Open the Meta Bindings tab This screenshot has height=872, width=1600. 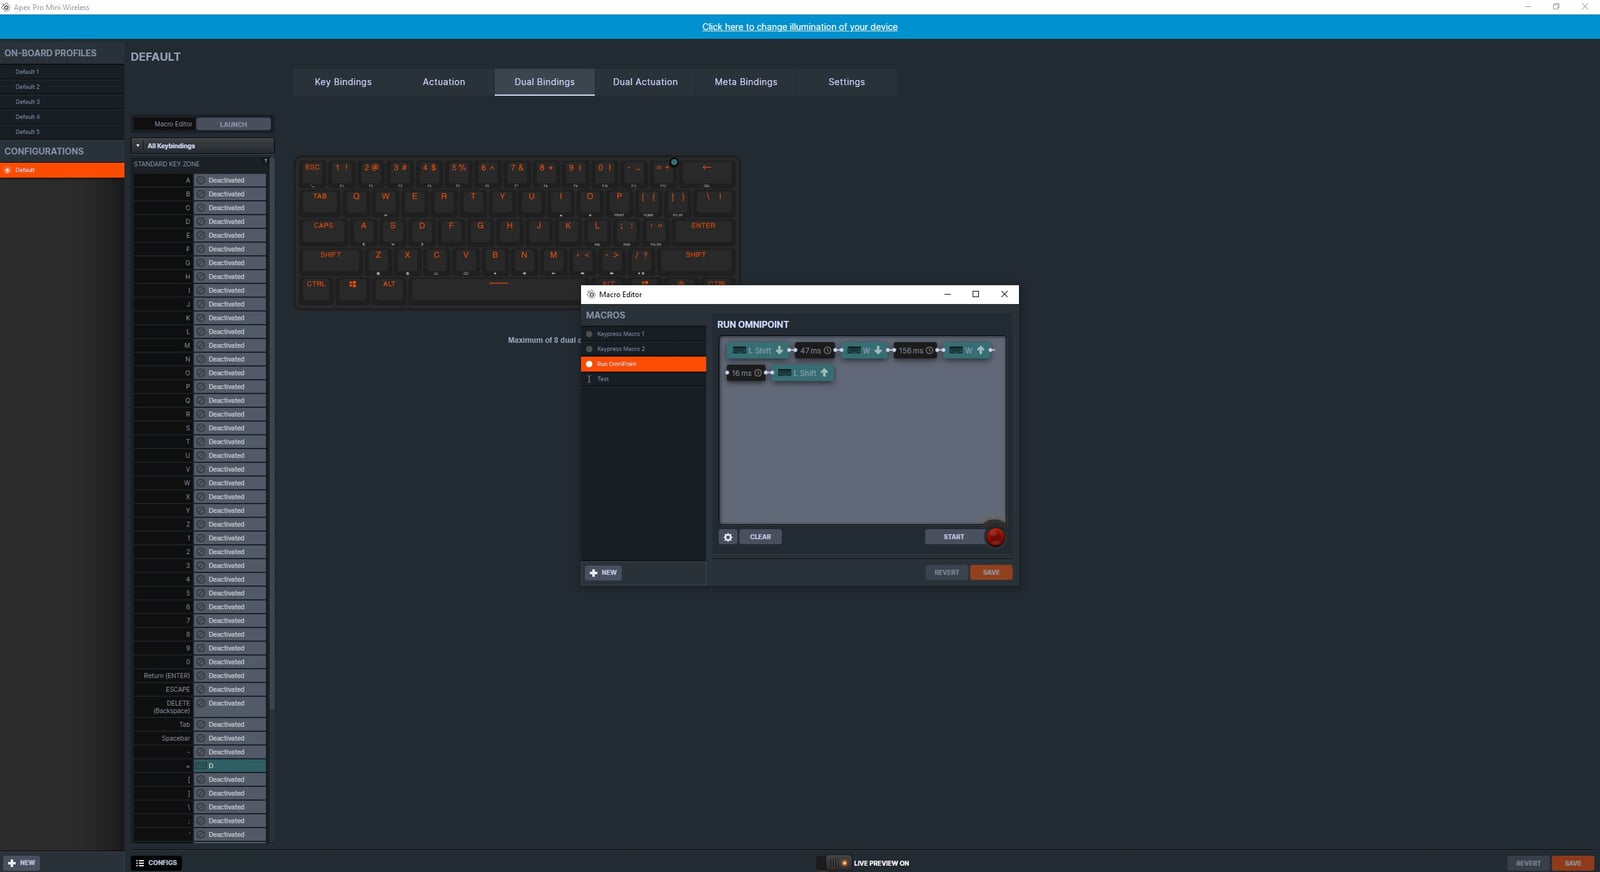[x=745, y=82]
